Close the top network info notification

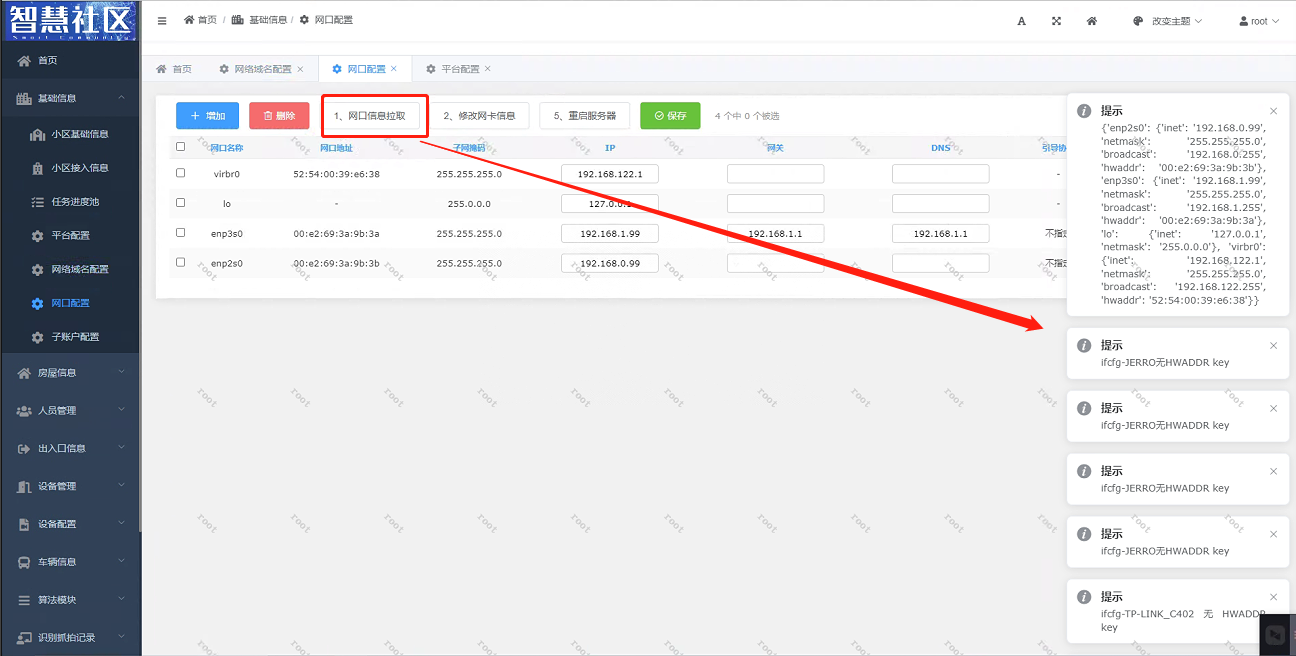tap(1273, 111)
